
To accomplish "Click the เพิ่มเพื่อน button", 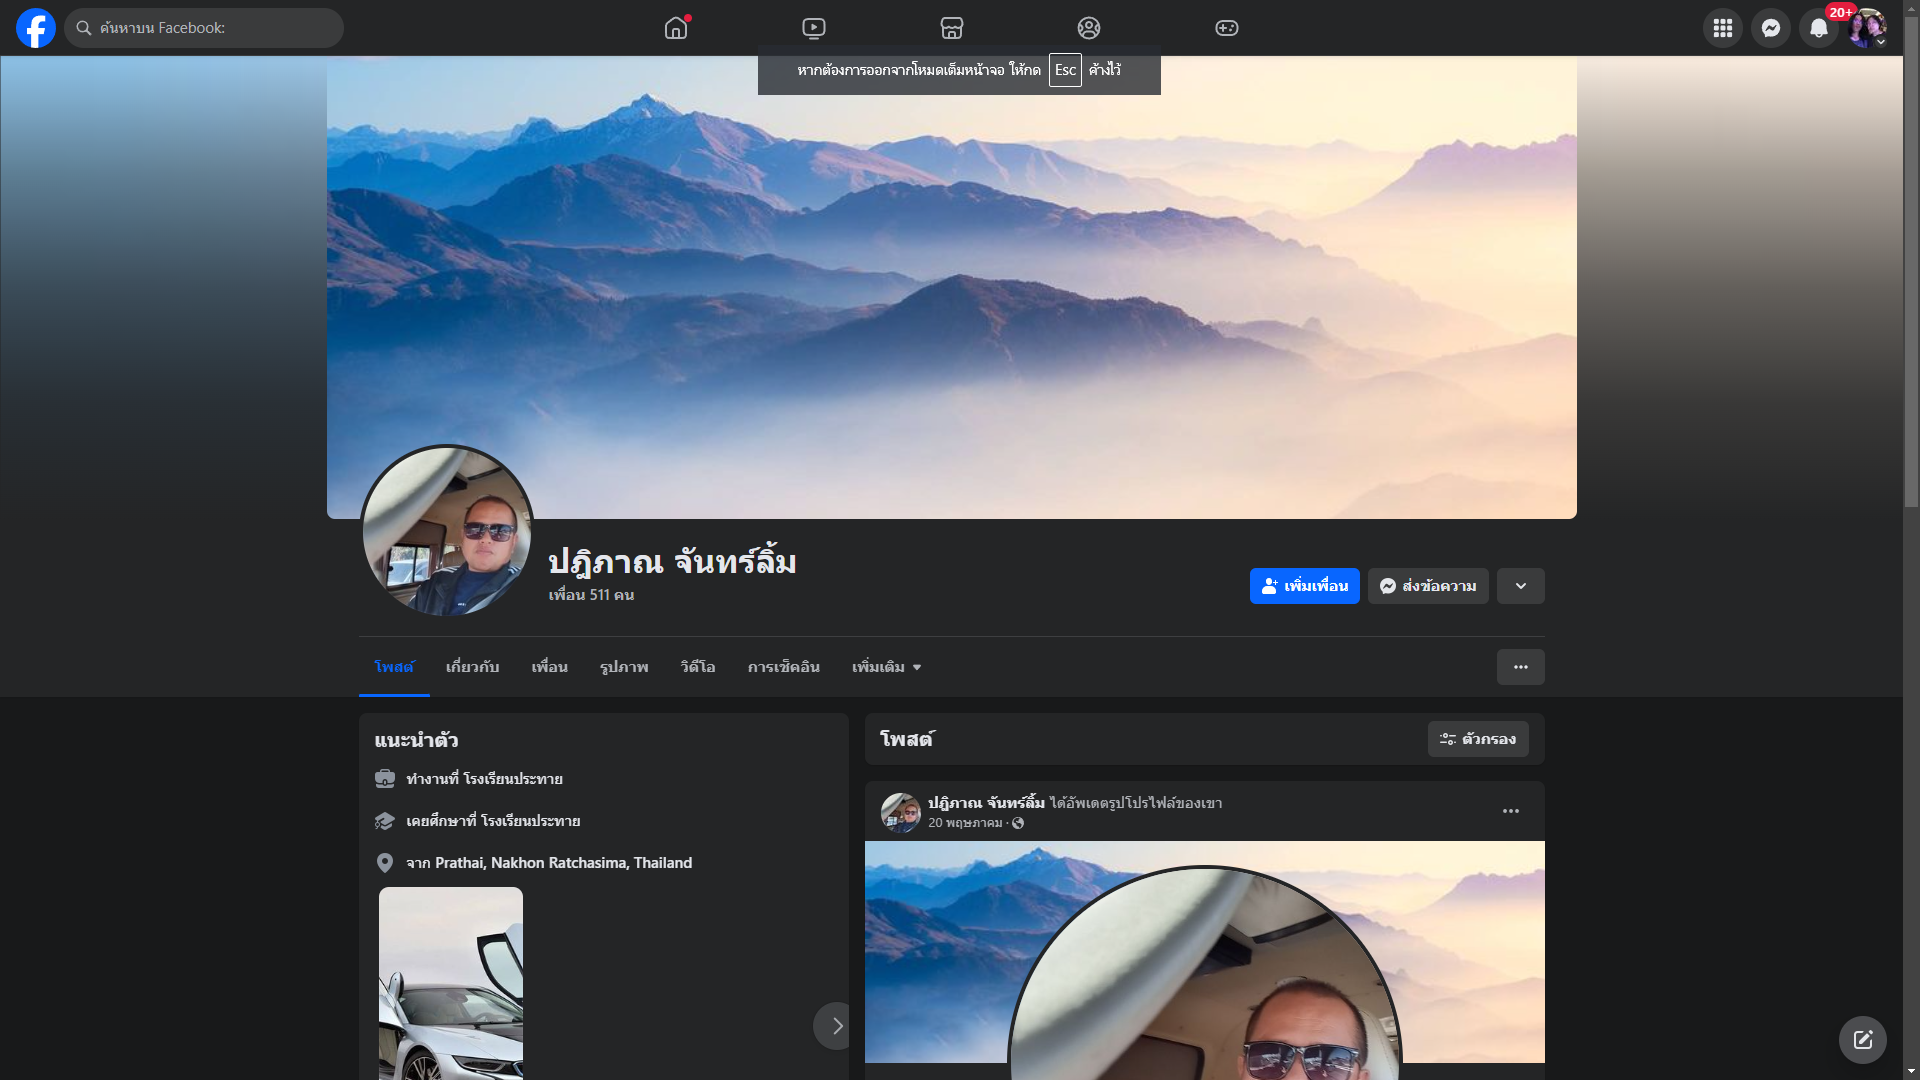I will tap(1304, 586).
